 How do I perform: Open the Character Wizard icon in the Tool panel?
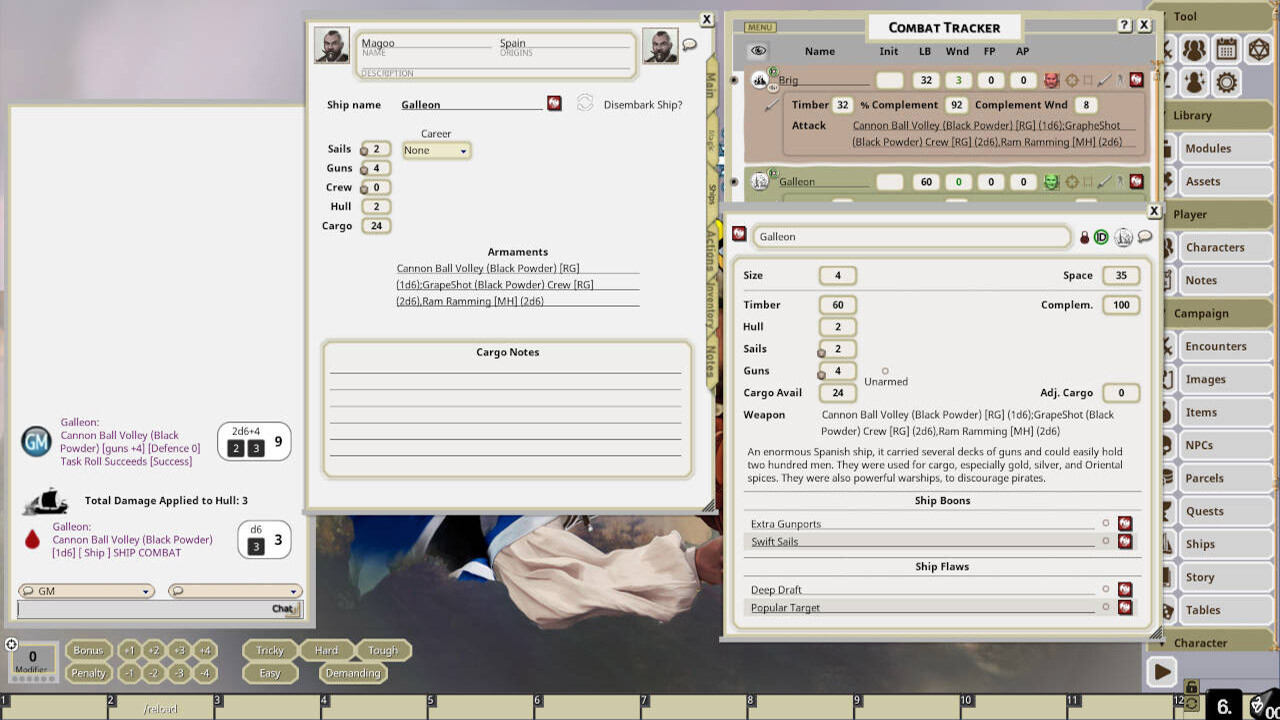1194,82
